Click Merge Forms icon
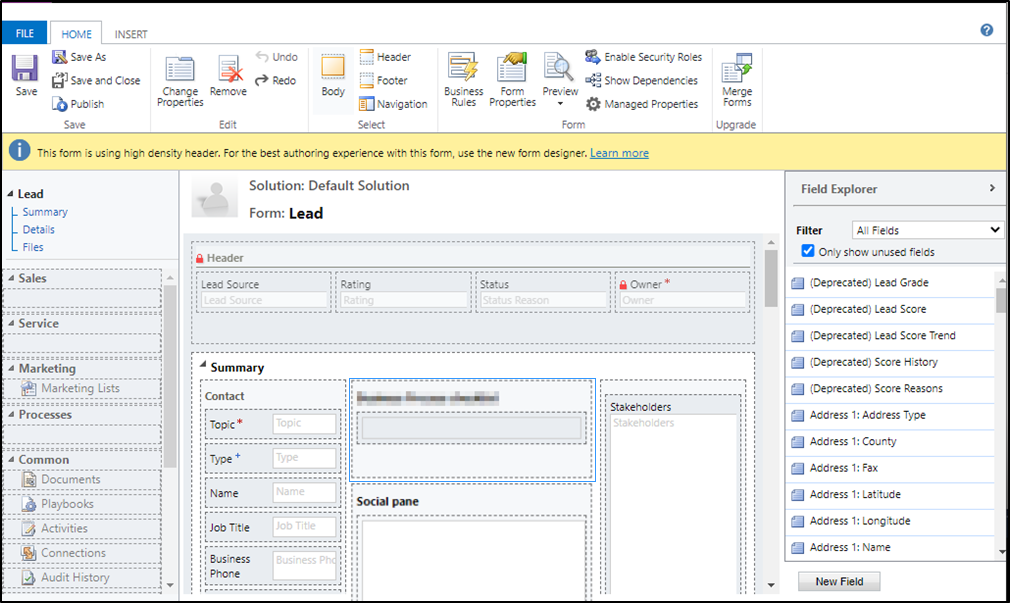Viewport: 1010px width, 603px height. [737, 70]
